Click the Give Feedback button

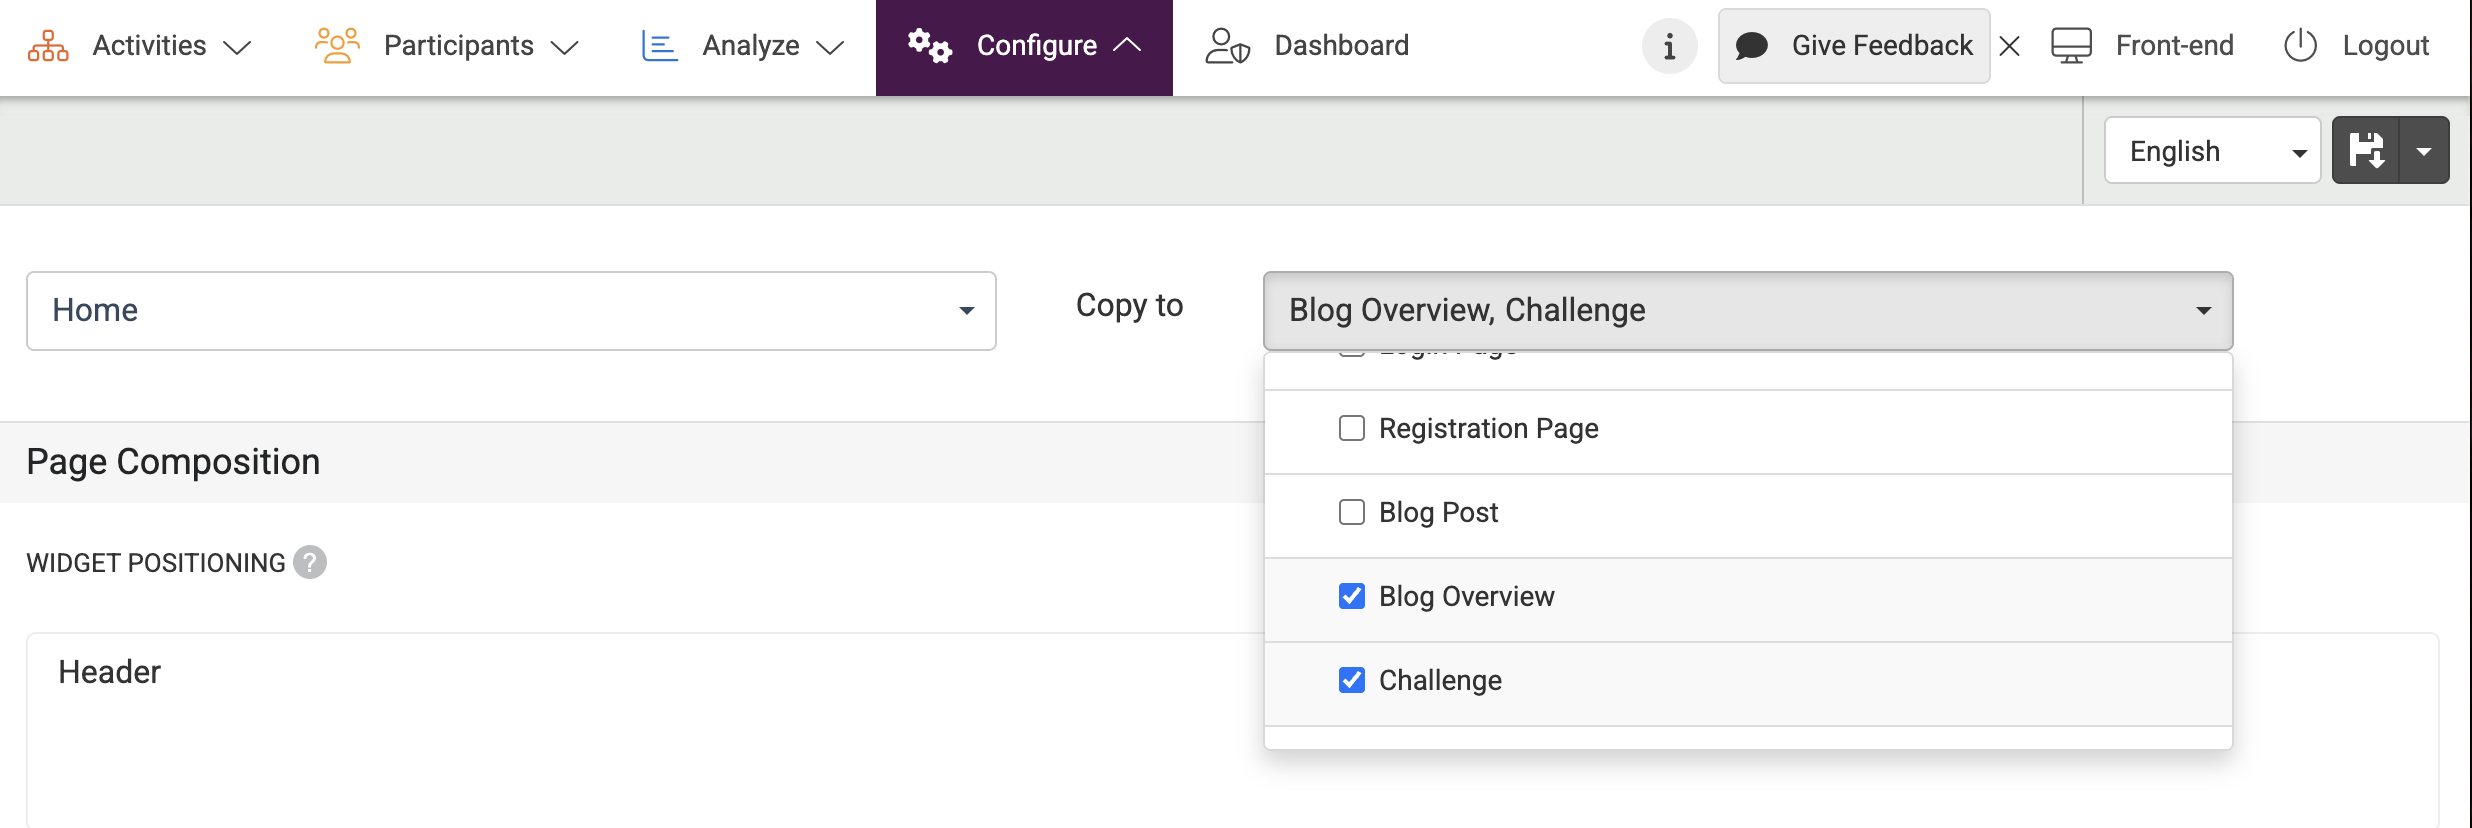(1853, 46)
